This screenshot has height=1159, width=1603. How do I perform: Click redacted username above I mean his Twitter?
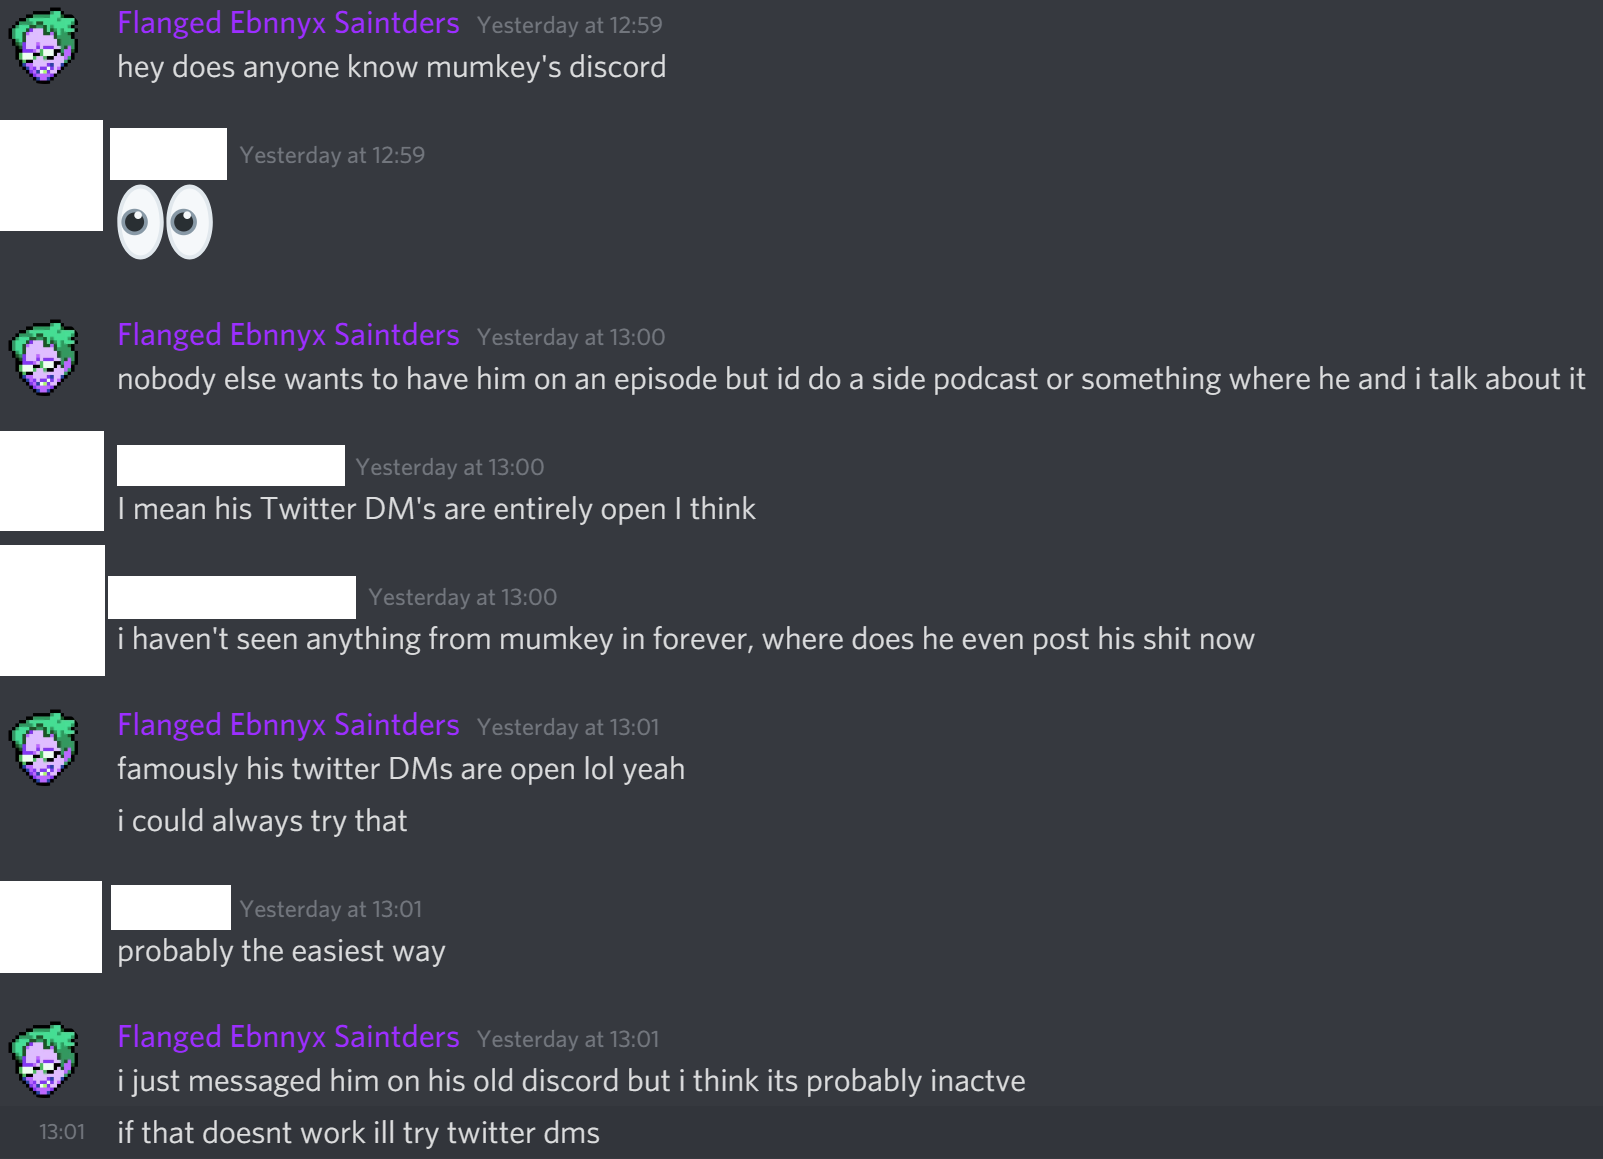(231, 465)
